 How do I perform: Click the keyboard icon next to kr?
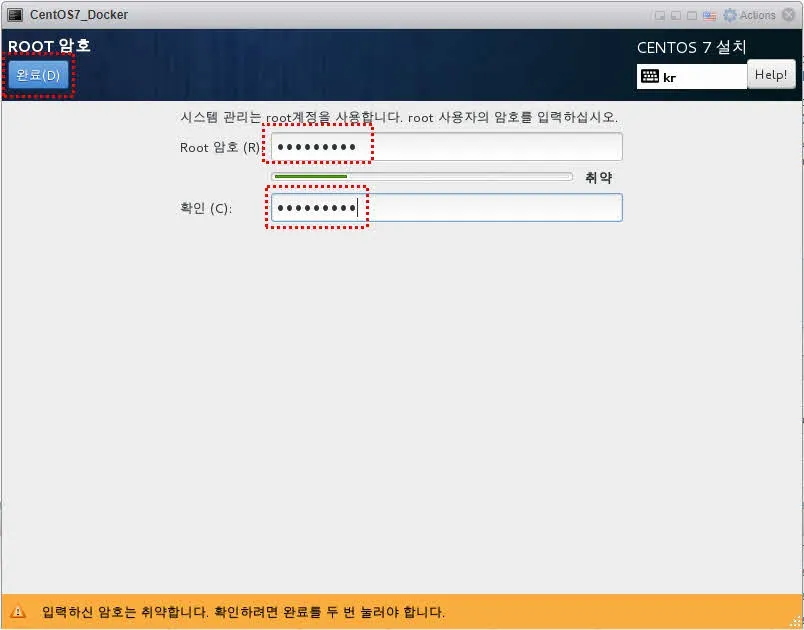[650, 76]
